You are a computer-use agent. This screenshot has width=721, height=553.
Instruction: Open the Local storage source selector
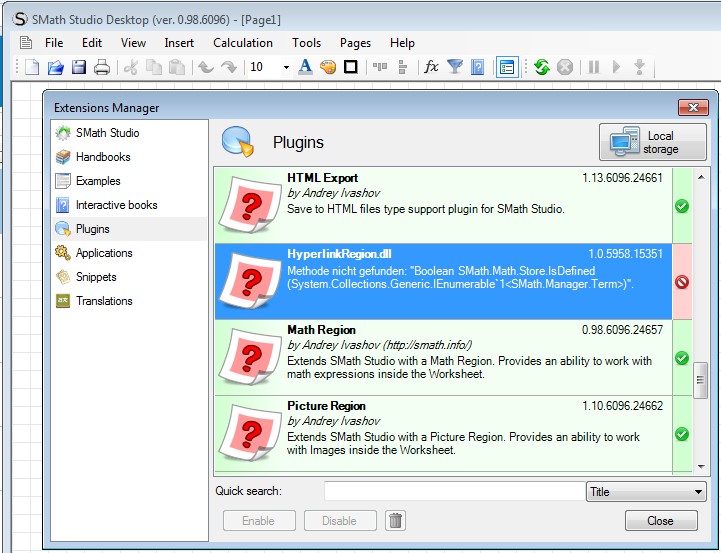[652, 142]
